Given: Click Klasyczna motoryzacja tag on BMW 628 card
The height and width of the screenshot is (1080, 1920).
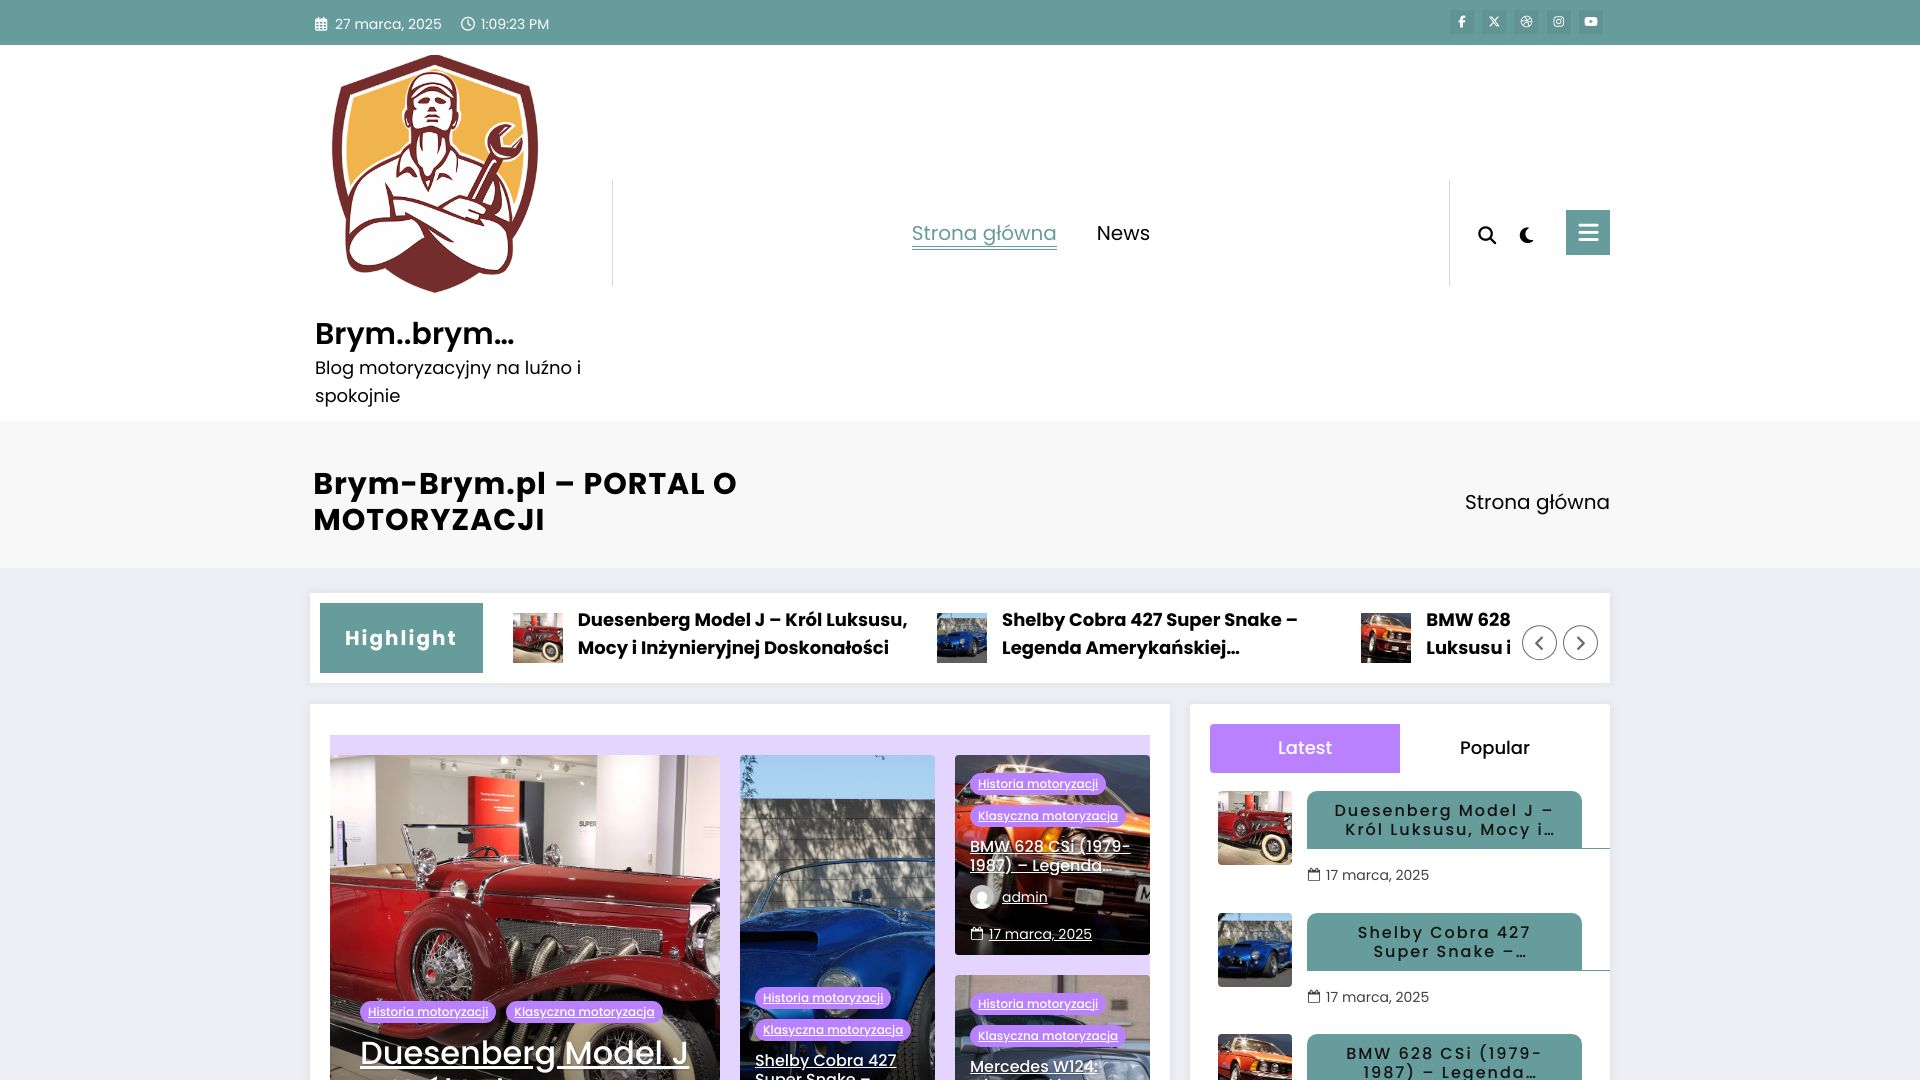Looking at the screenshot, I should click(x=1048, y=816).
